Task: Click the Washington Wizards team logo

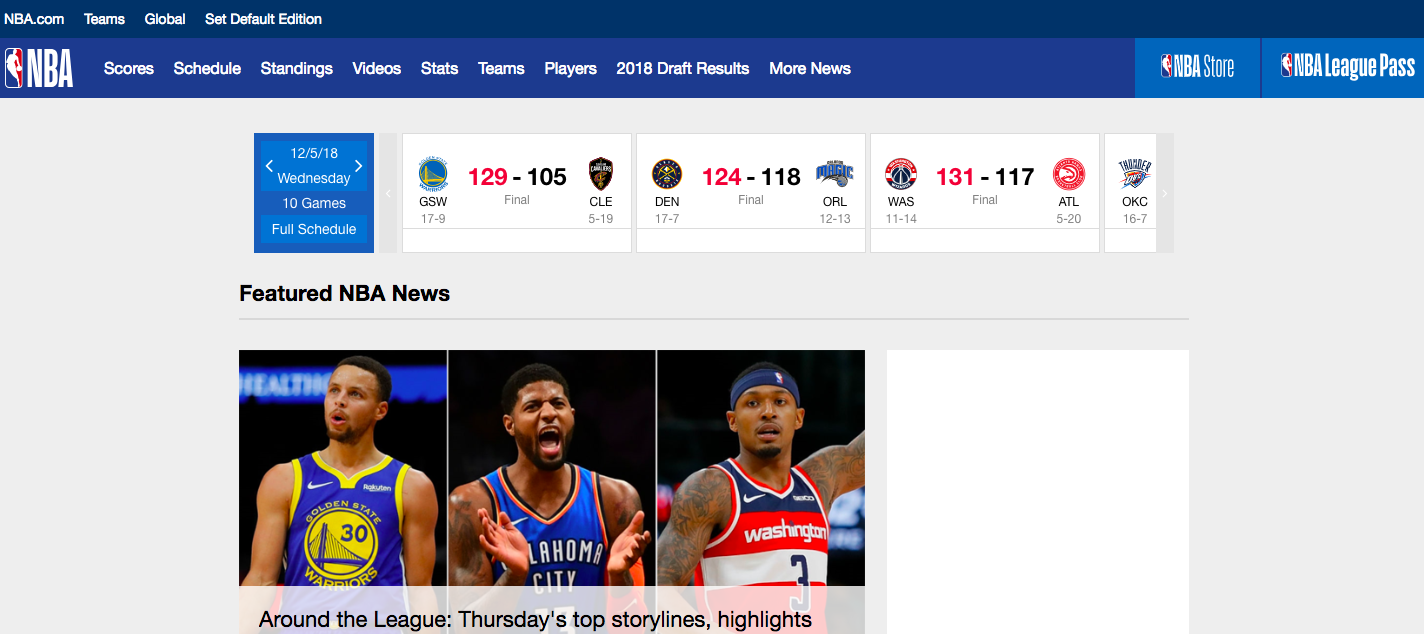Action: (x=901, y=174)
